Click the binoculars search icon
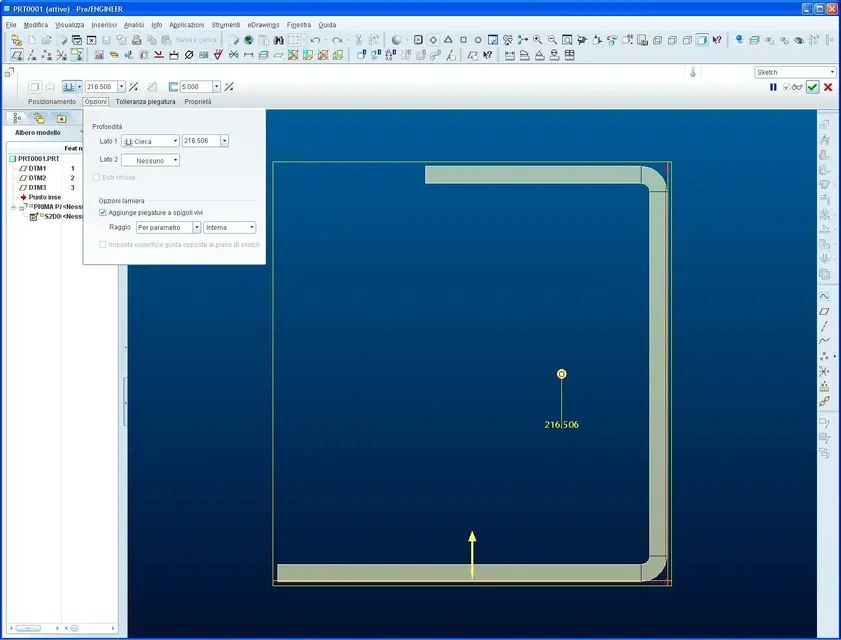Viewport: 841px width, 640px height. point(278,40)
